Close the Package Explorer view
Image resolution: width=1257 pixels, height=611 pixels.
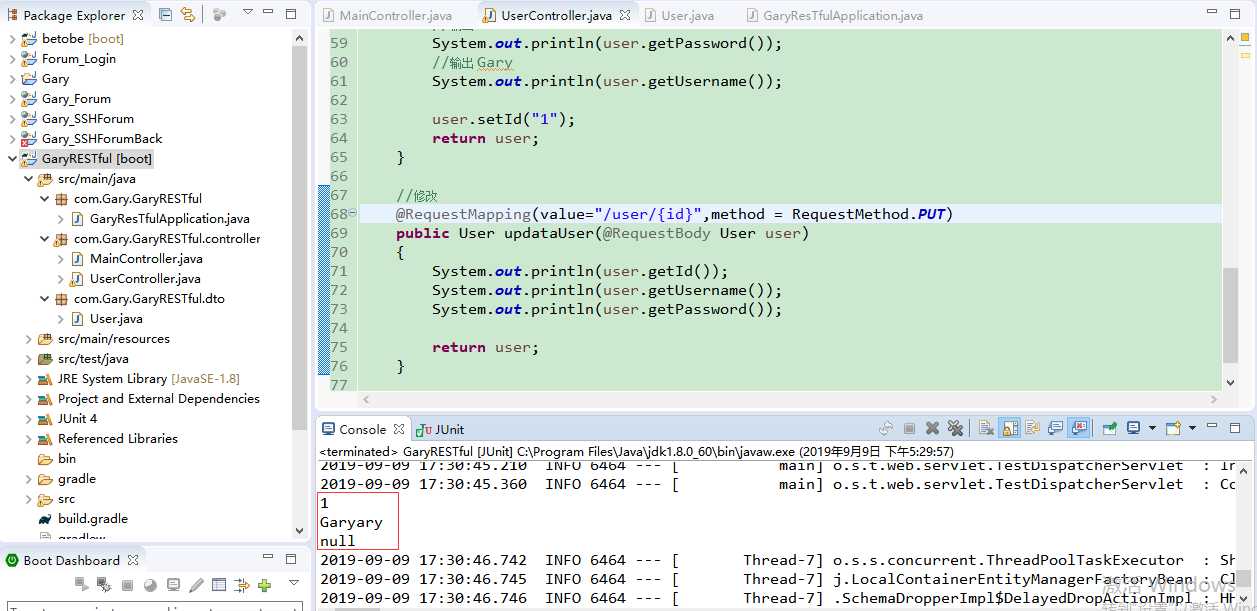(137, 15)
